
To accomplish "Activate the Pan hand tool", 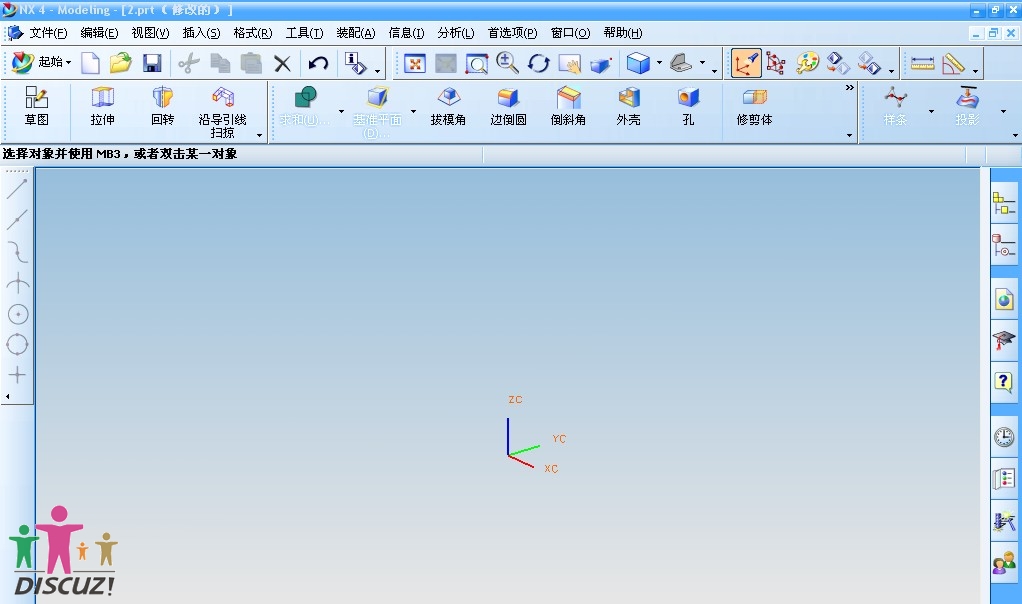I will (570, 63).
